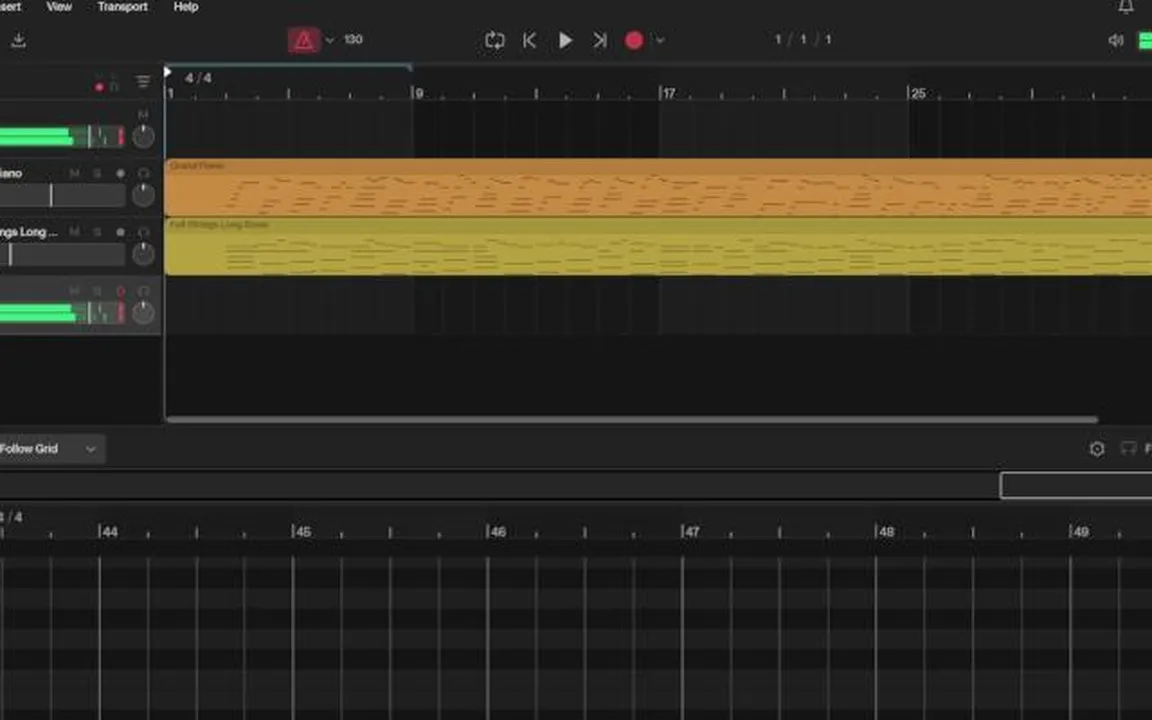Mute the Strings Long track
This screenshot has width=1152, height=720.
[74, 232]
